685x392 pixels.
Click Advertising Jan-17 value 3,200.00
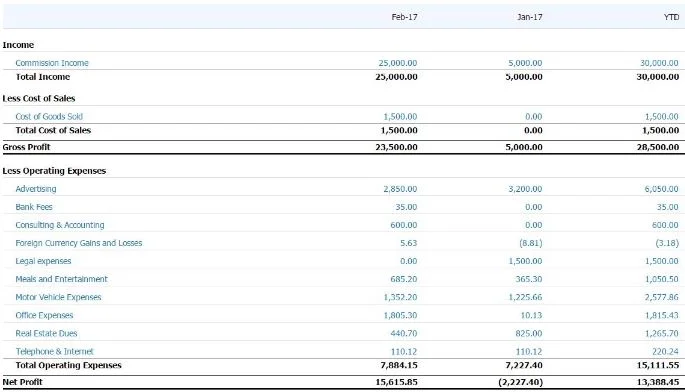point(525,189)
